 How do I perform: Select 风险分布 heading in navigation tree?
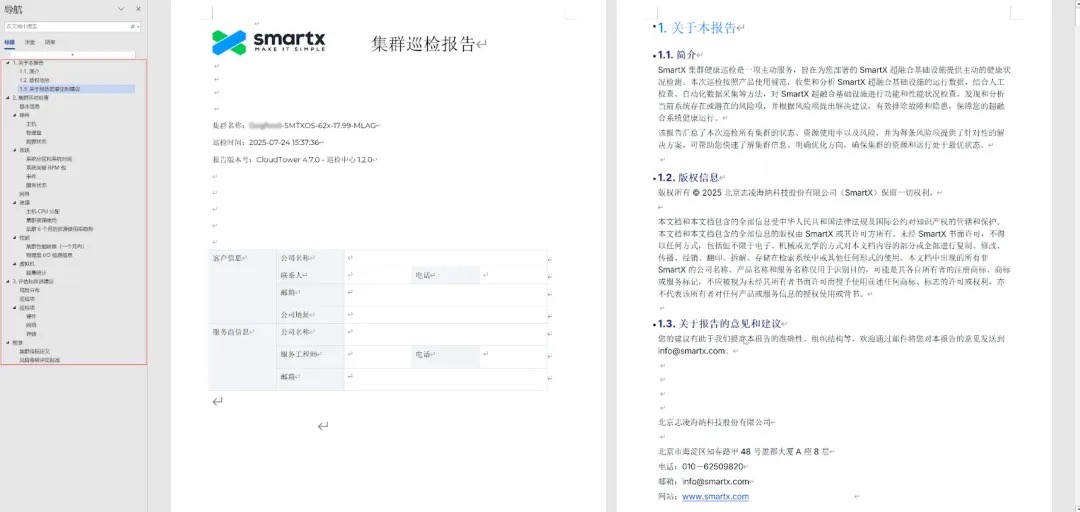pyautogui.click(x=30, y=290)
